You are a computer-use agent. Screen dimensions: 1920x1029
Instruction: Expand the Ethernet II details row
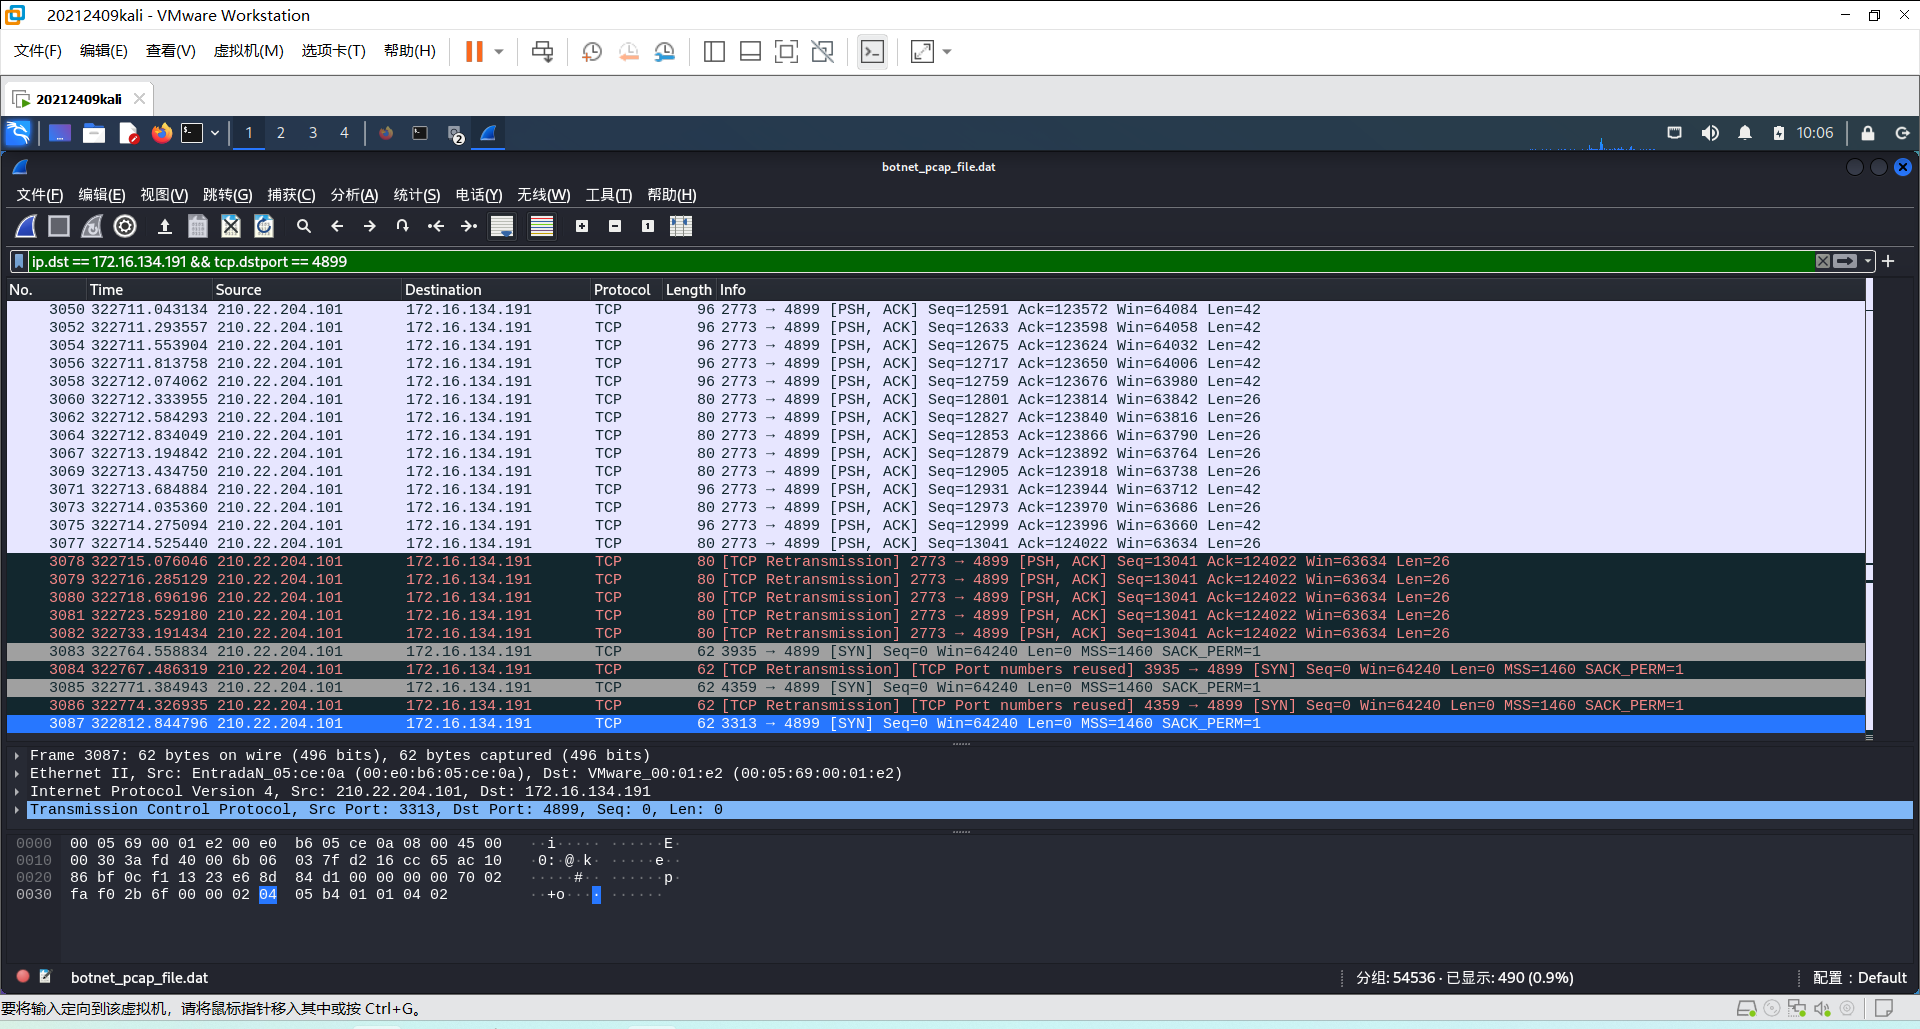17,774
